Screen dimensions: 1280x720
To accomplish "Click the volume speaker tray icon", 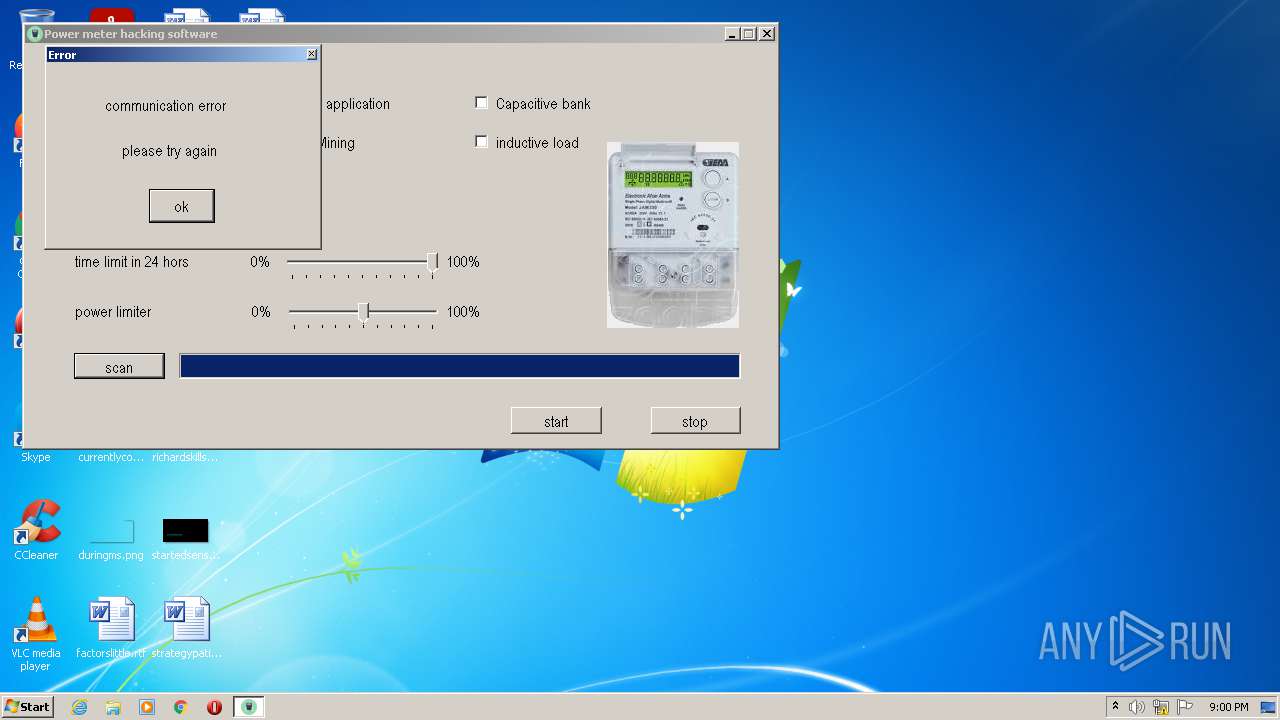I will click(1137, 707).
